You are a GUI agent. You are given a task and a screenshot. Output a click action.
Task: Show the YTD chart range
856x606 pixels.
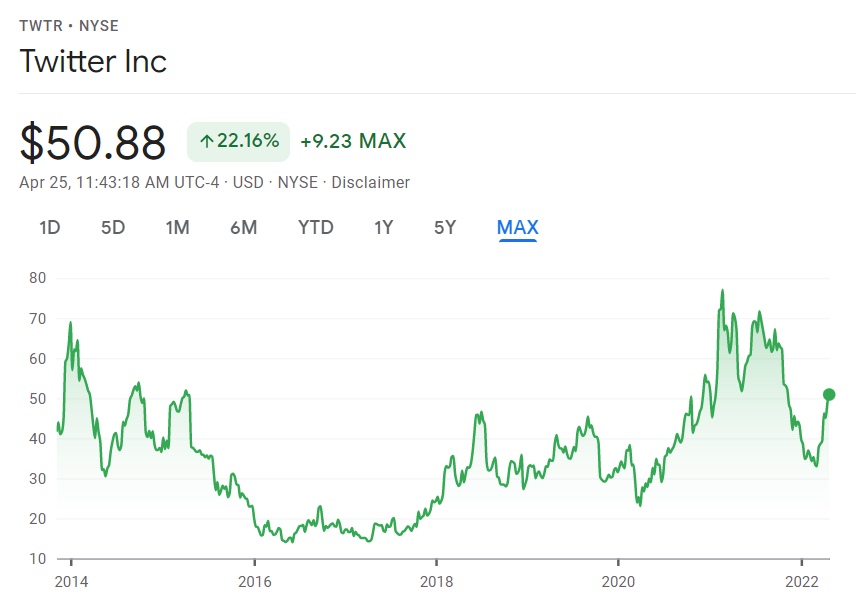(x=316, y=227)
